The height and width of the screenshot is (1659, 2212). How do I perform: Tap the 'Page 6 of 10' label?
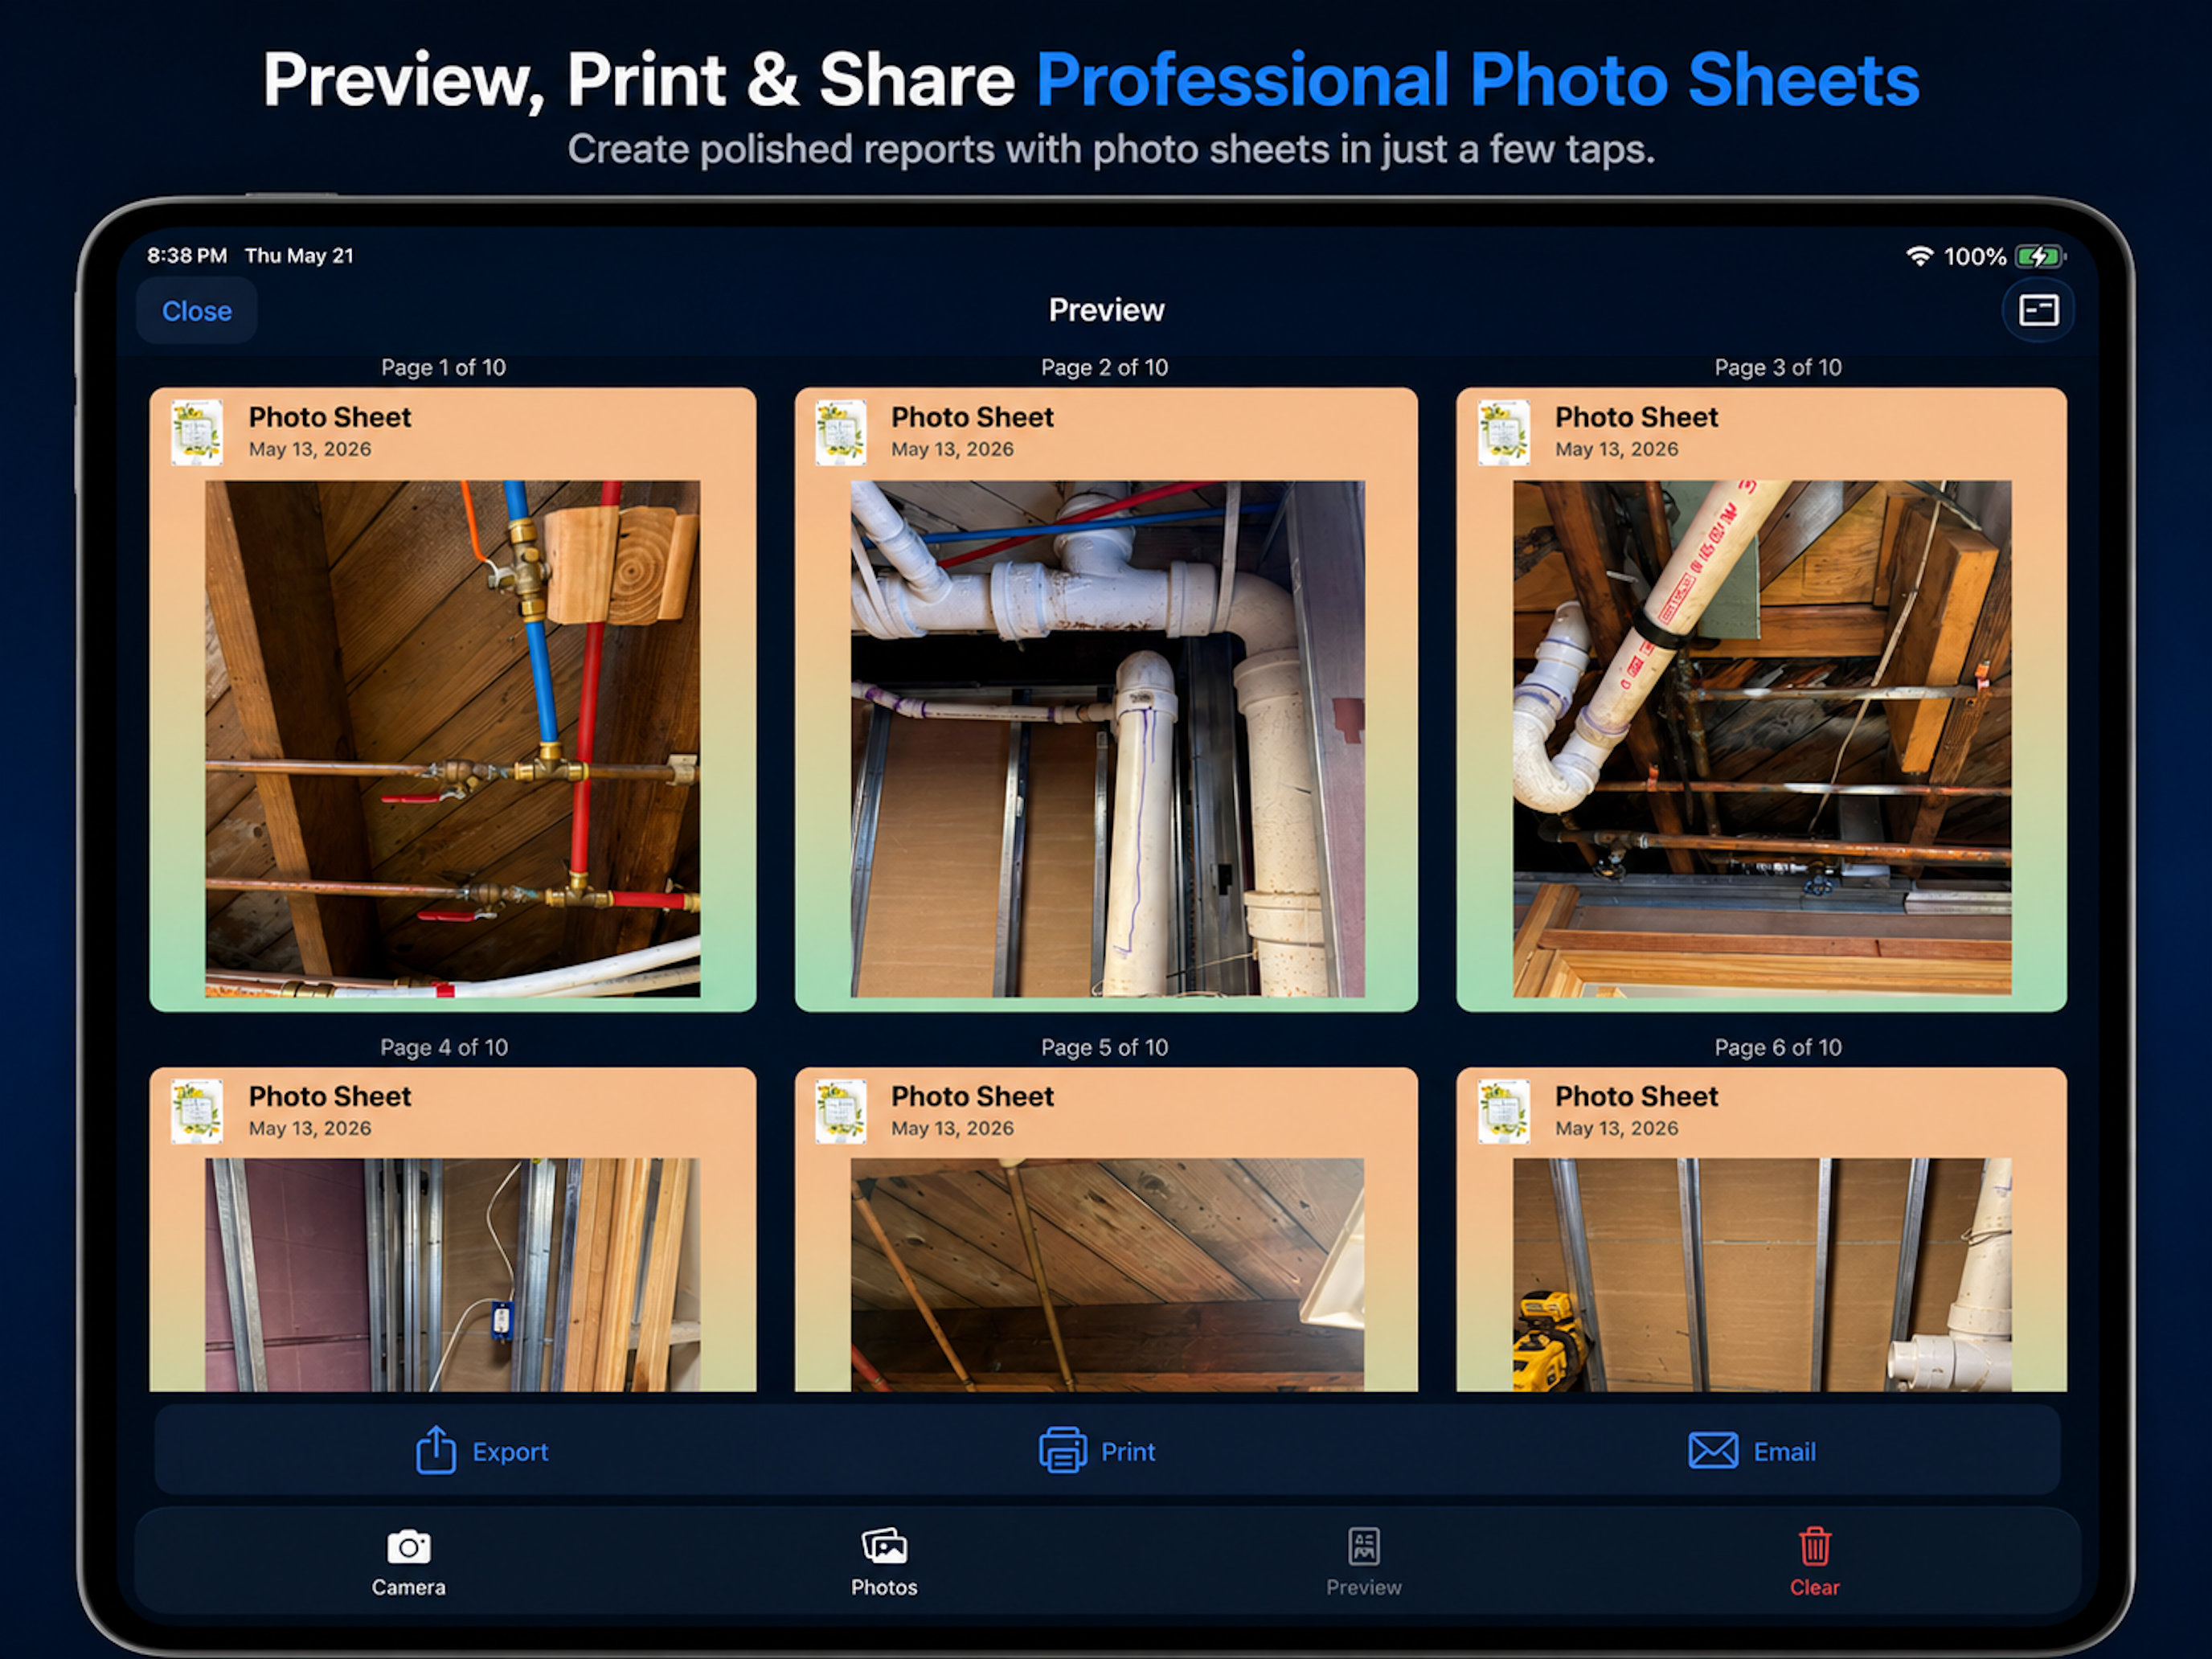pyautogui.click(x=1778, y=1047)
